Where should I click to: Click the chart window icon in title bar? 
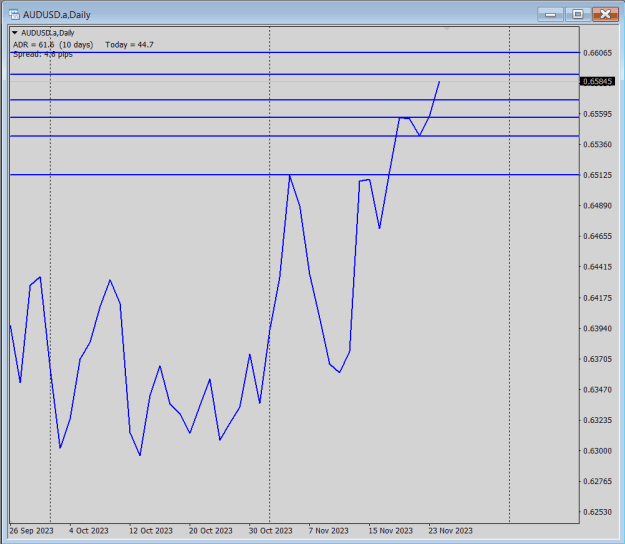tap(14, 15)
